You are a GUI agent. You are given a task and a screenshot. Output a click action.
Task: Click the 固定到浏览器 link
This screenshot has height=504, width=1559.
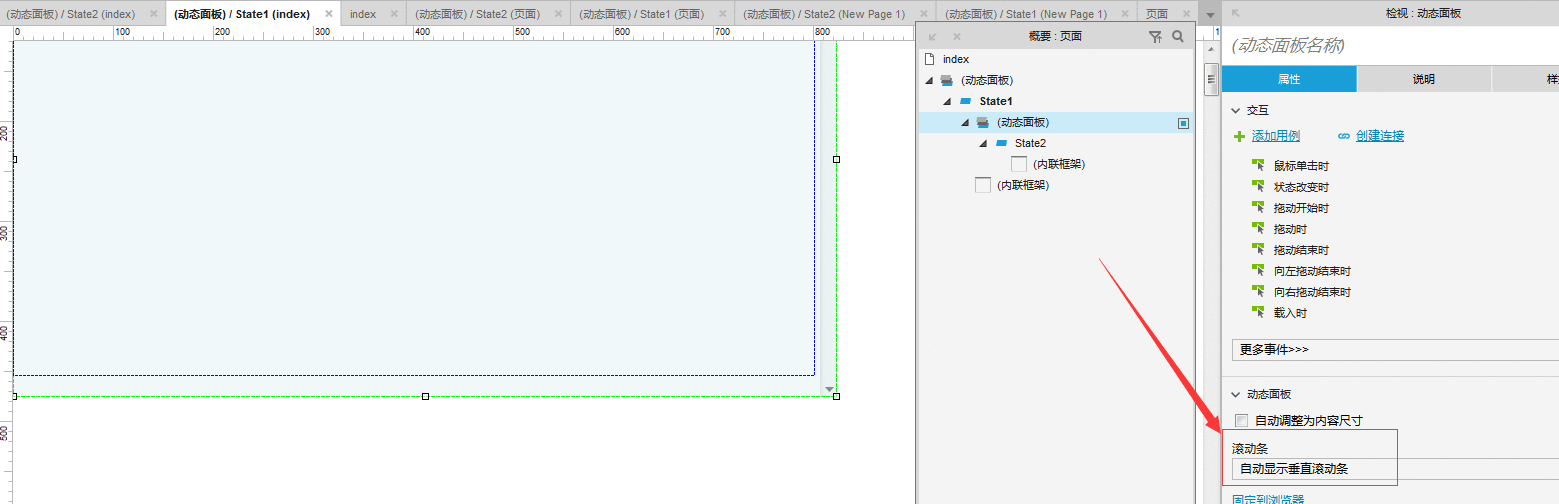pos(1268,499)
